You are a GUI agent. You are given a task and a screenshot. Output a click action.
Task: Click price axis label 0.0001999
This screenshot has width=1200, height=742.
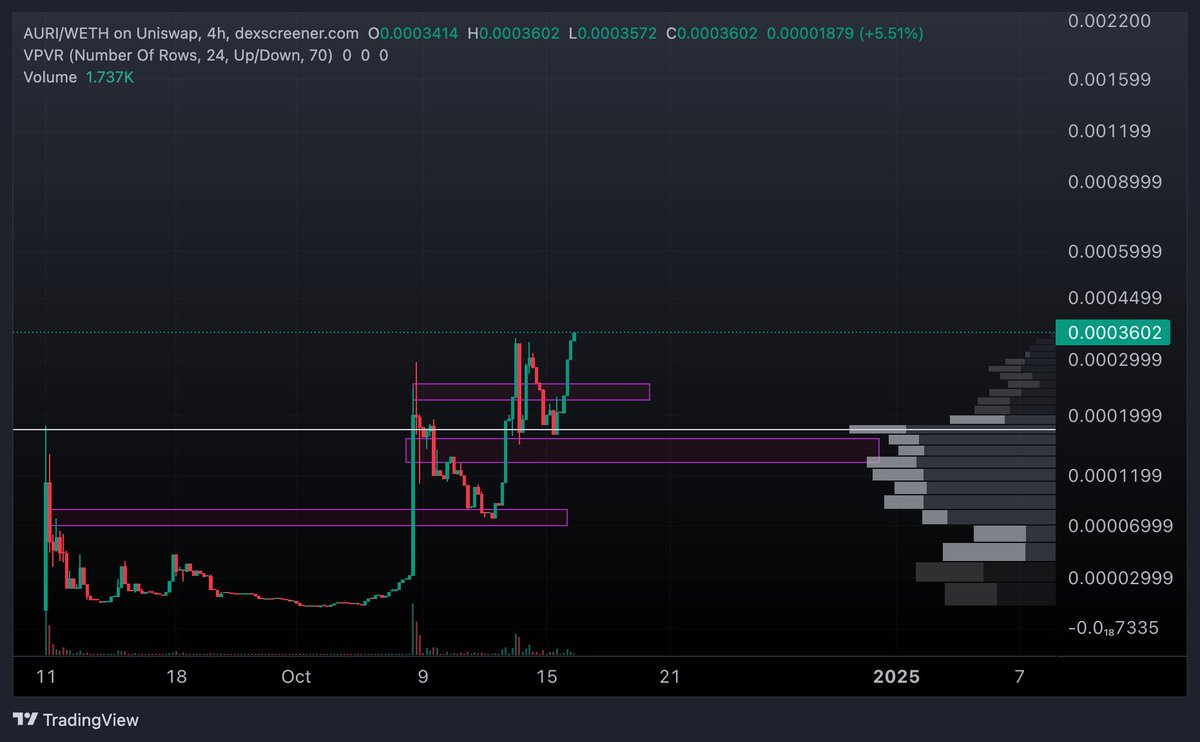[1115, 415]
